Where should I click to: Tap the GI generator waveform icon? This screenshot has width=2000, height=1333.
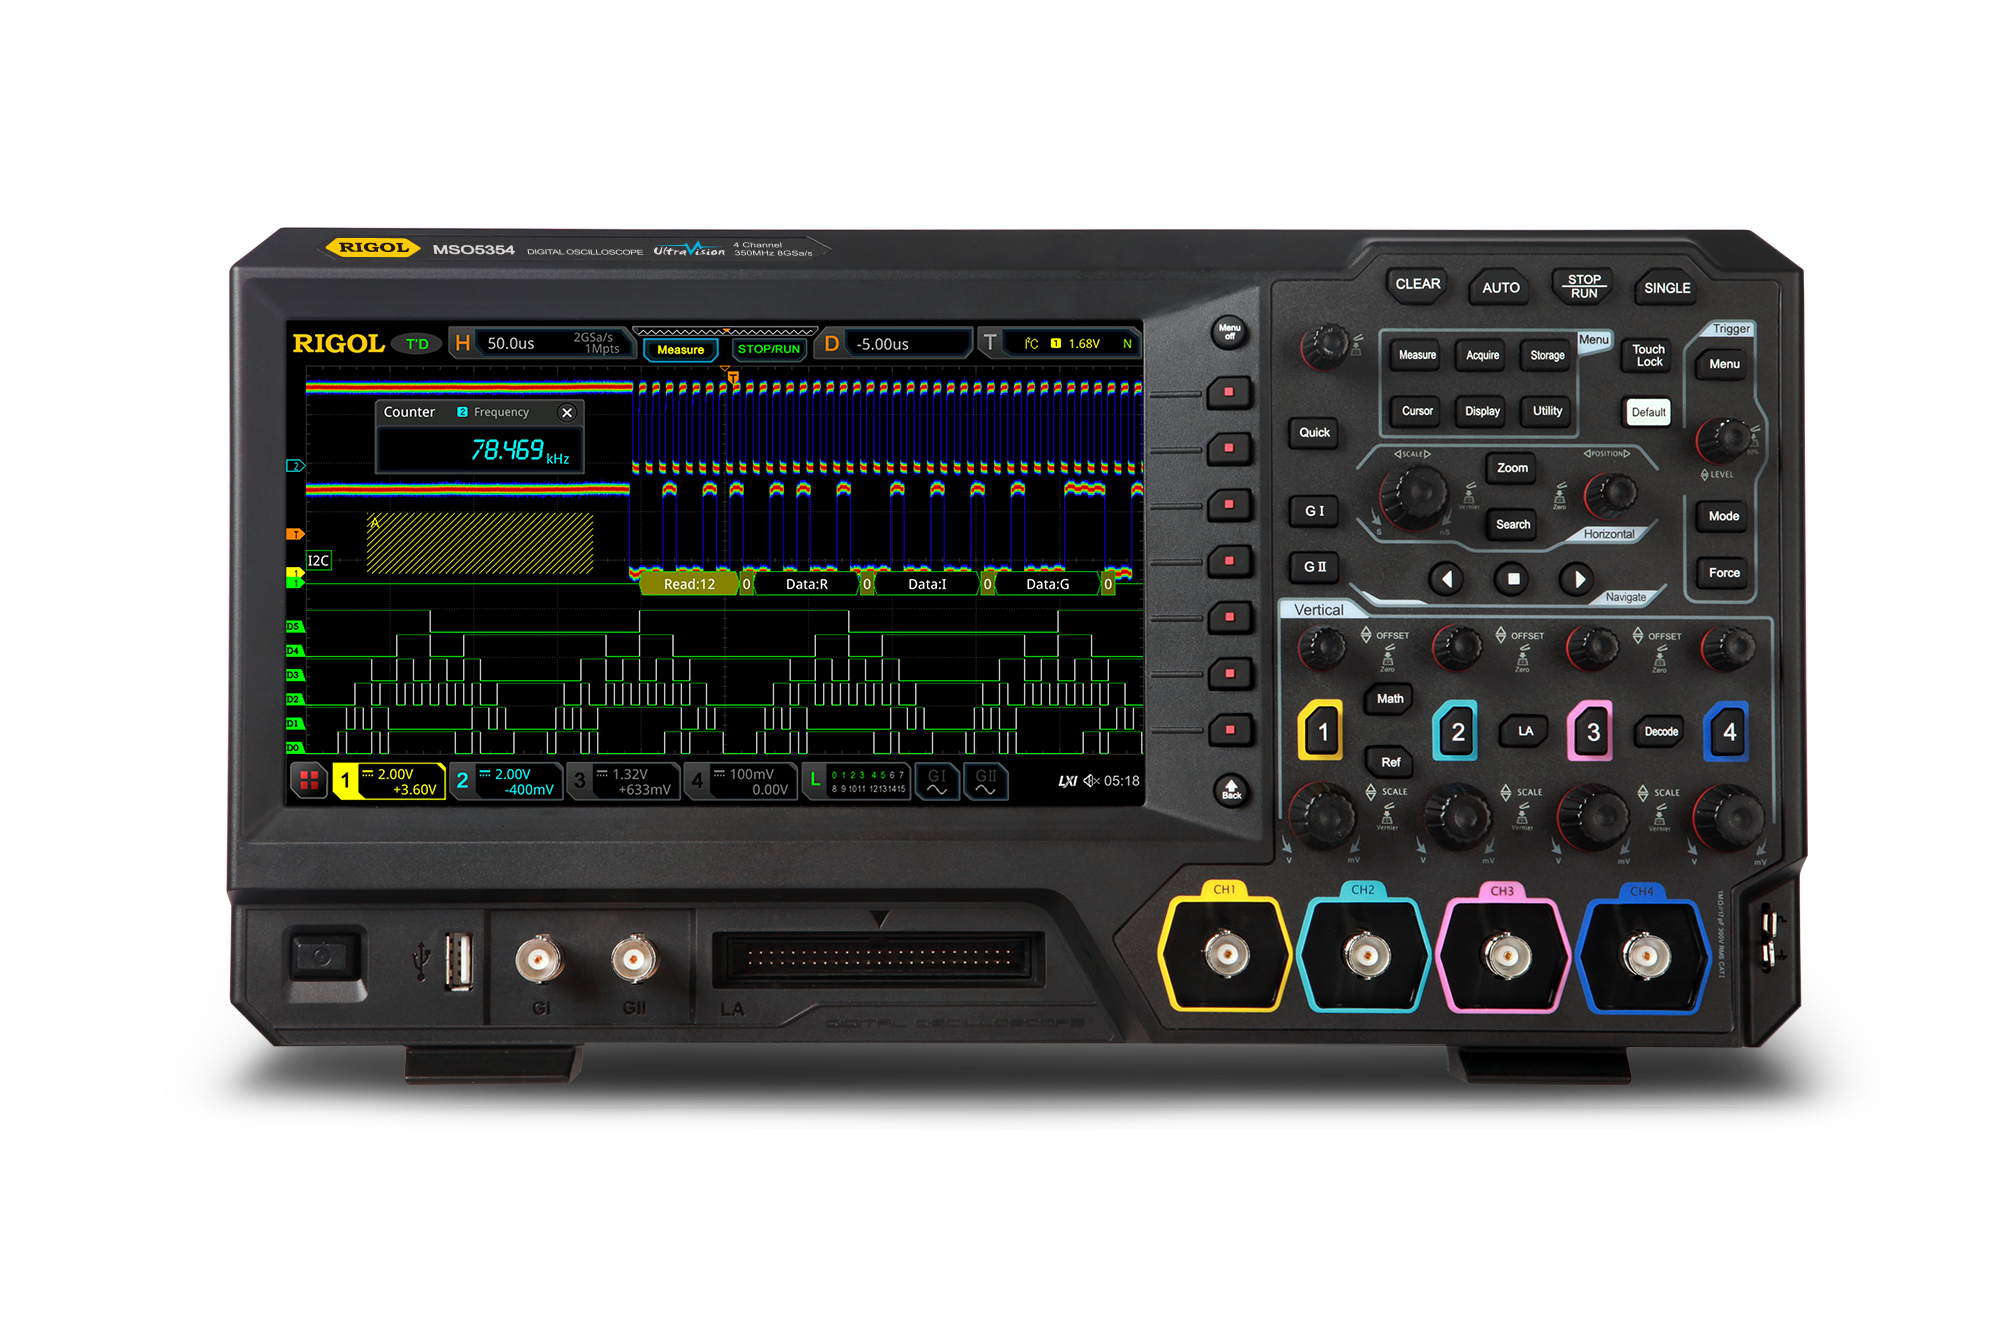tap(937, 781)
